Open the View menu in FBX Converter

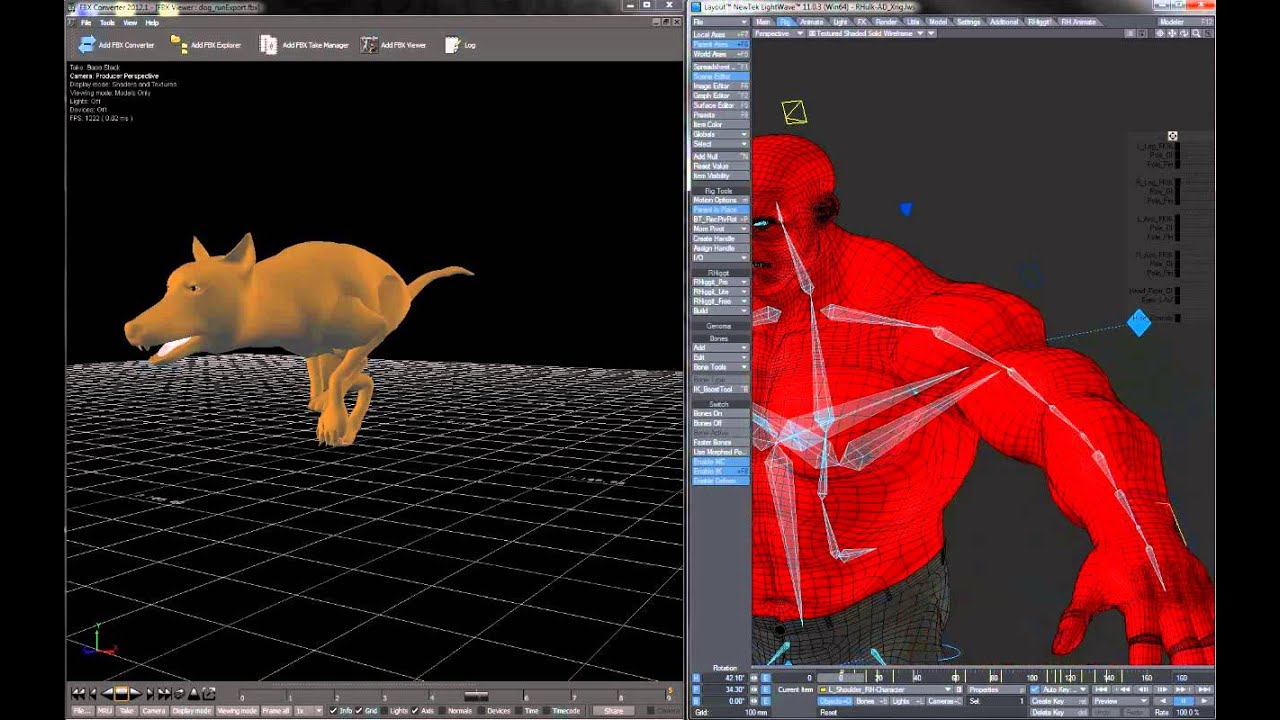coord(130,22)
